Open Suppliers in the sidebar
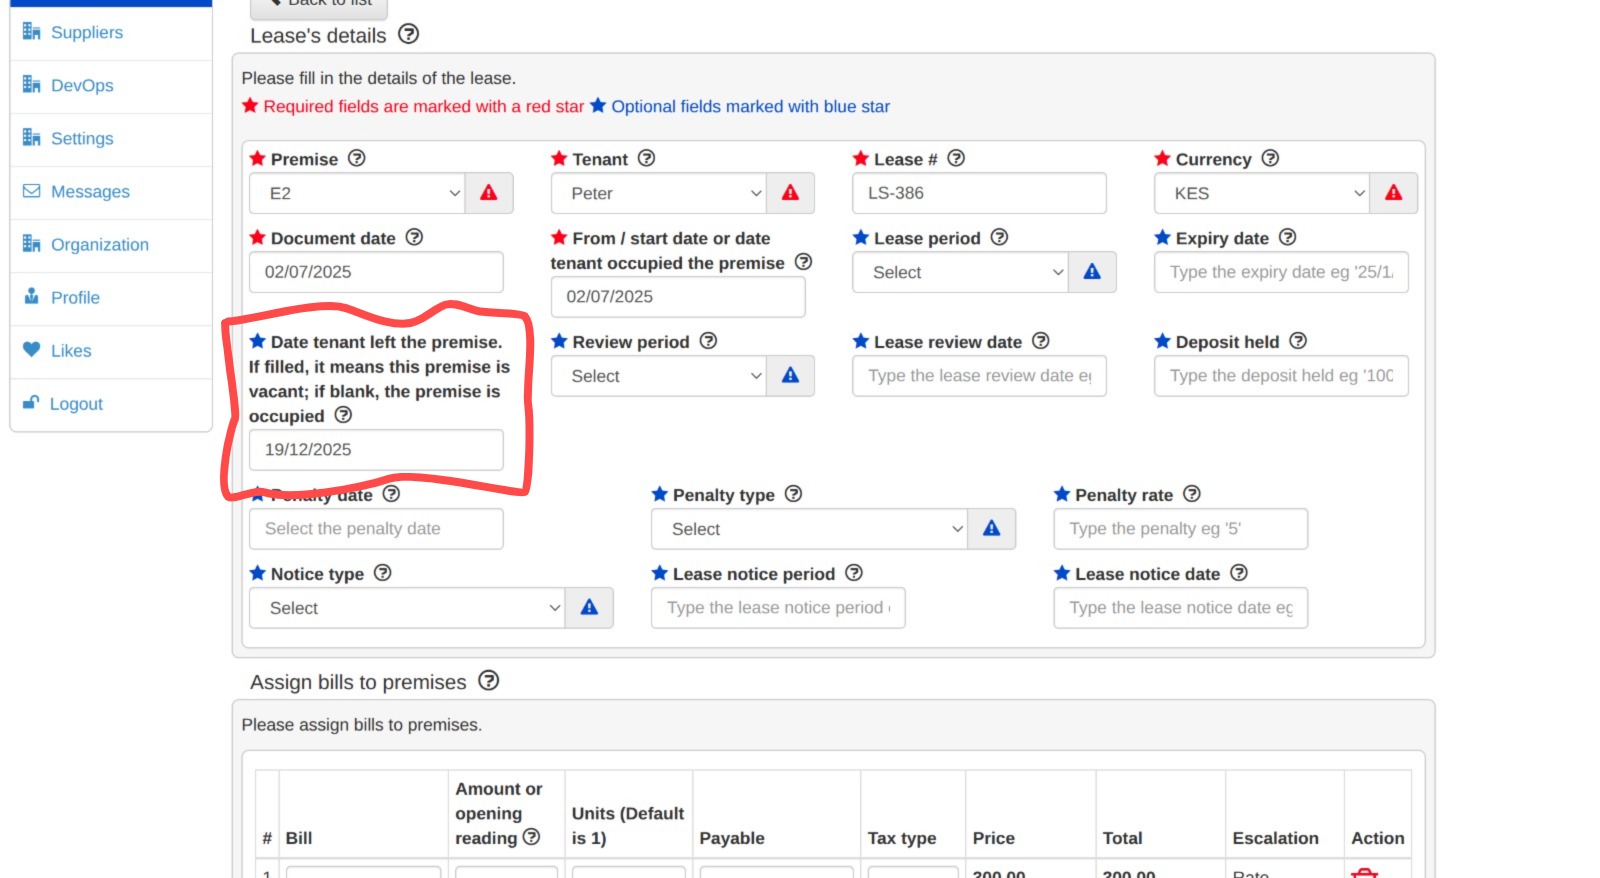Image resolution: width=1600 pixels, height=878 pixels. [87, 33]
